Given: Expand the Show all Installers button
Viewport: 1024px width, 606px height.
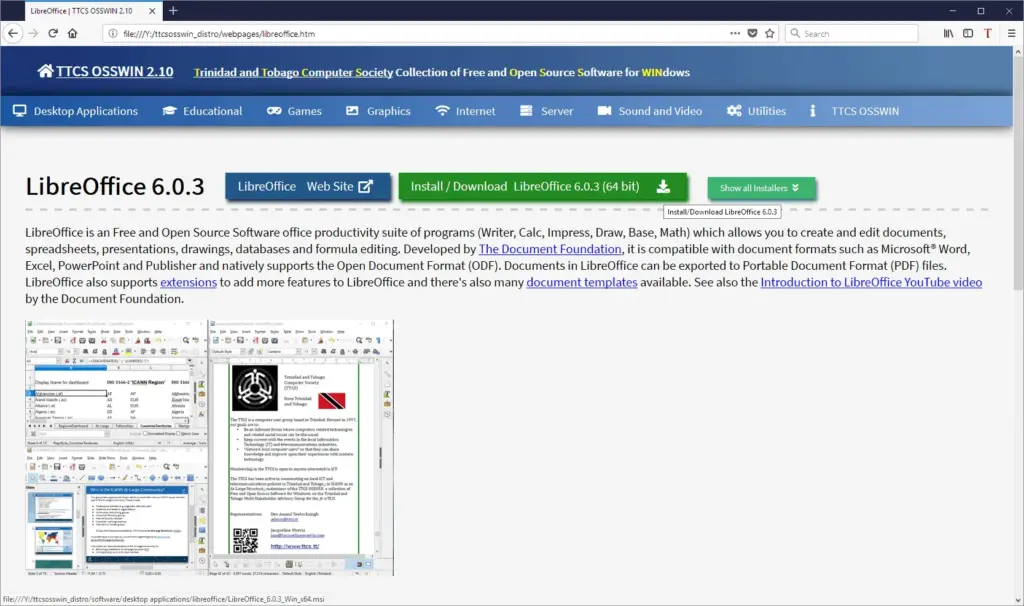Looking at the screenshot, I should 760,188.
